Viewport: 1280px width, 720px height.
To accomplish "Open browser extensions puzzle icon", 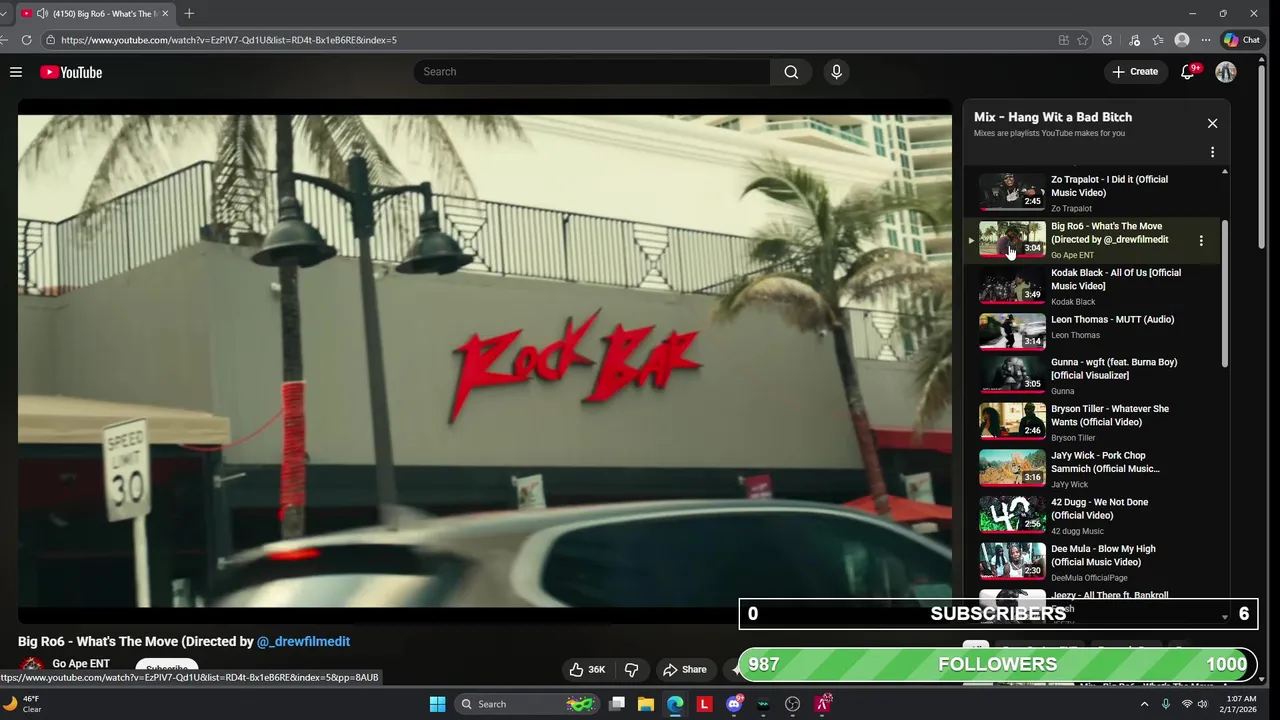I will (1107, 40).
